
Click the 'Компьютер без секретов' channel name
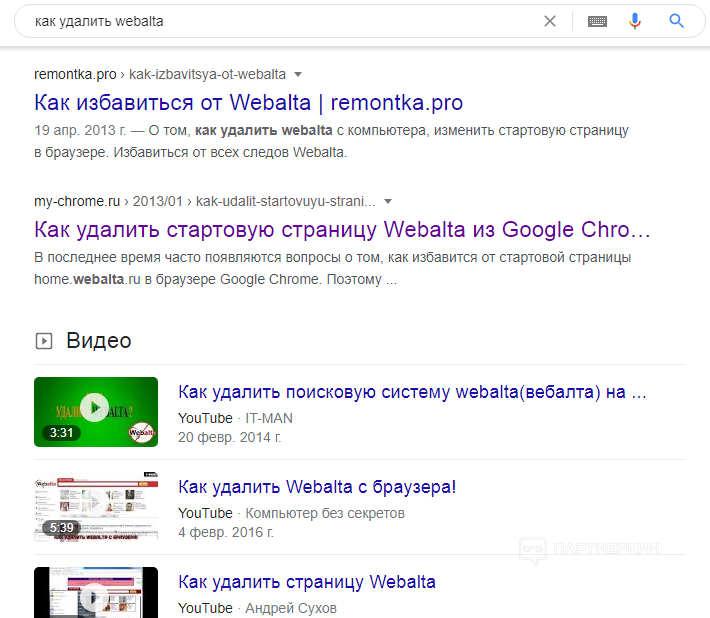click(x=325, y=513)
